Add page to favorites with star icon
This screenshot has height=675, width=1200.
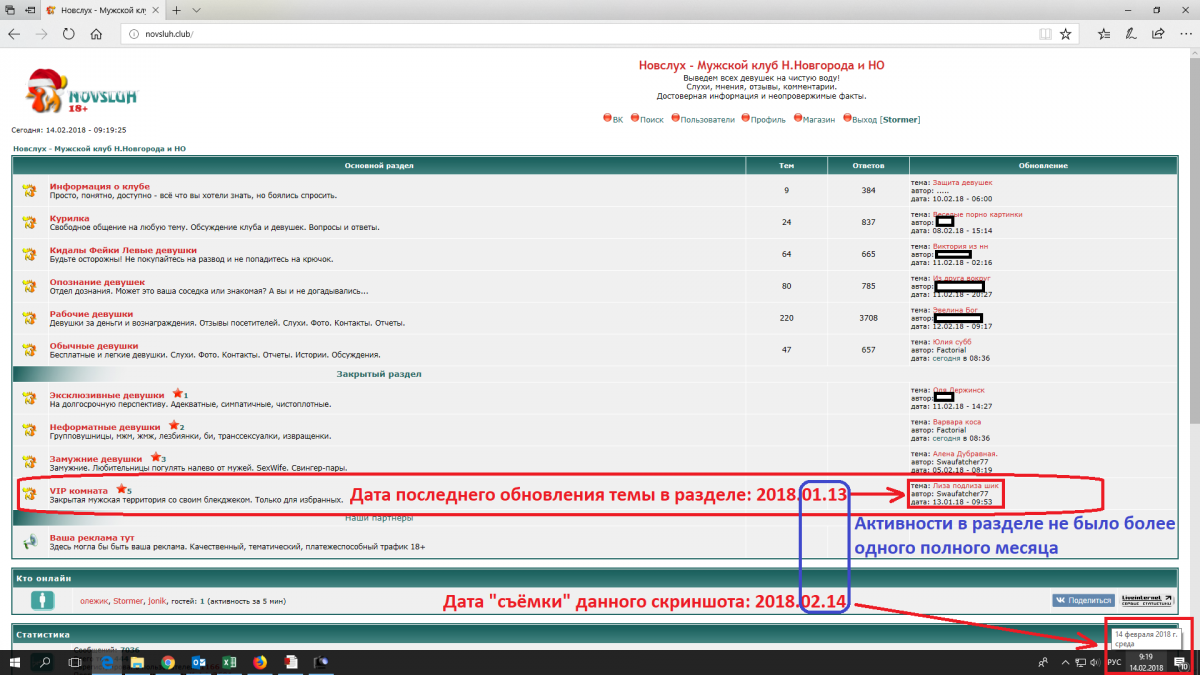point(1066,33)
